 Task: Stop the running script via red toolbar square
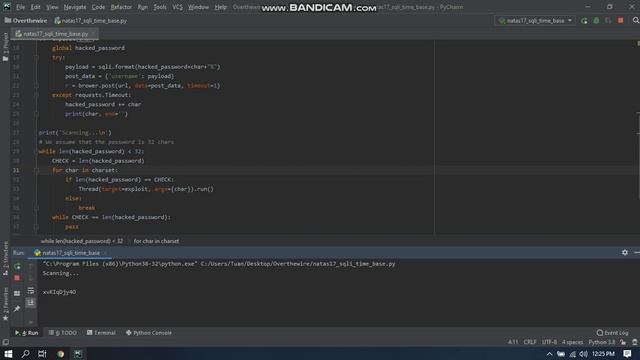[x=620, y=20]
